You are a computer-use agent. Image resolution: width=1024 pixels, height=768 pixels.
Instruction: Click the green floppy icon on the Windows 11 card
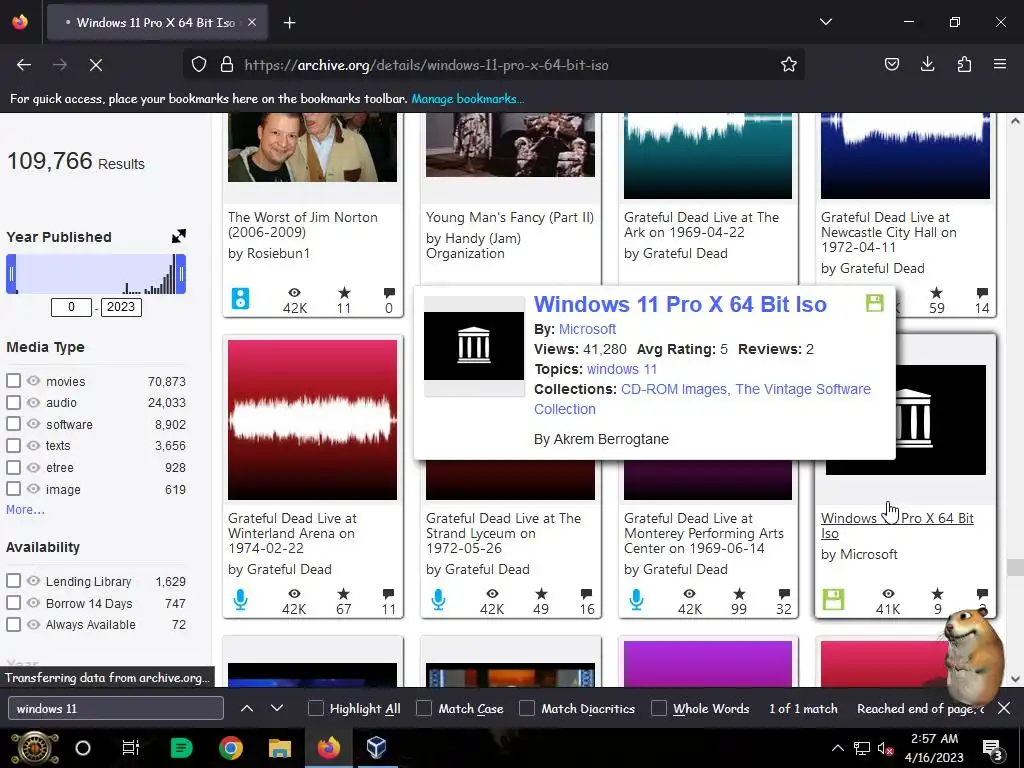[x=833, y=600]
